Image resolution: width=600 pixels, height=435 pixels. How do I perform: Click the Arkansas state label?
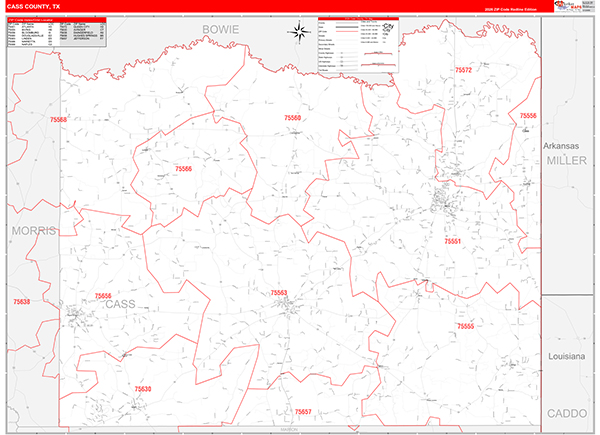click(561, 146)
